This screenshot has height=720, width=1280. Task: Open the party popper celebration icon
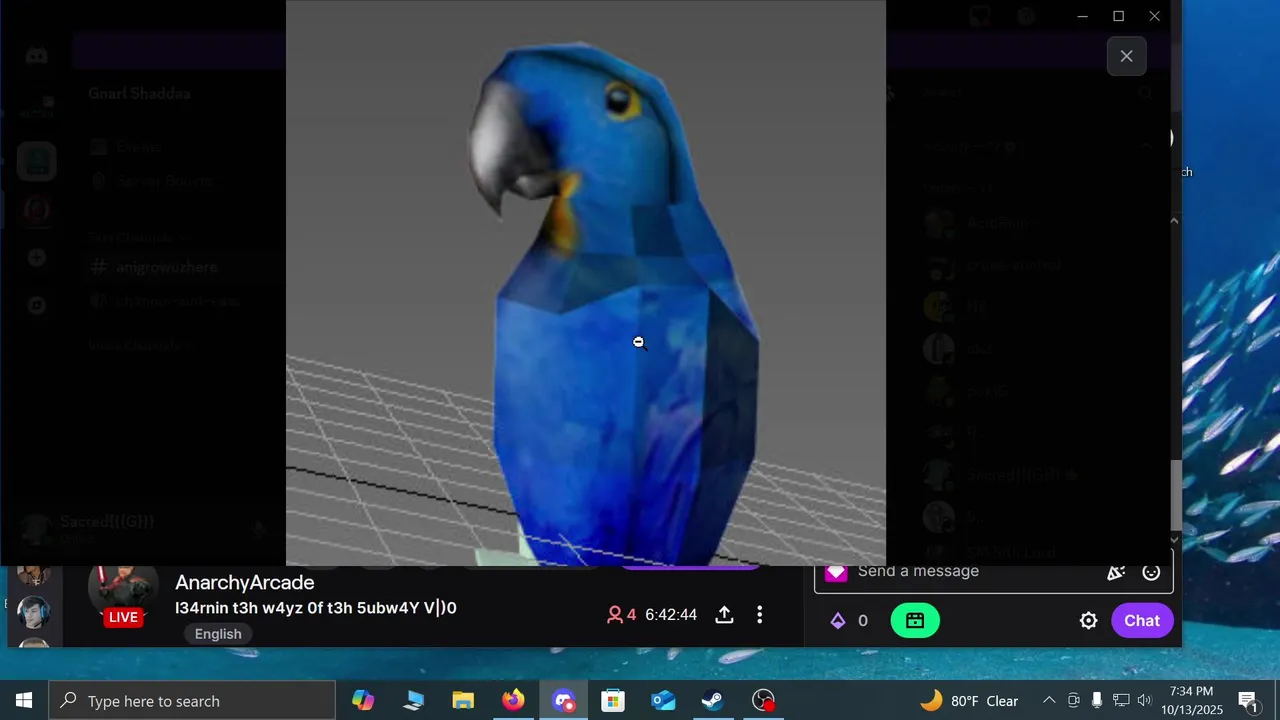(x=1116, y=572)
